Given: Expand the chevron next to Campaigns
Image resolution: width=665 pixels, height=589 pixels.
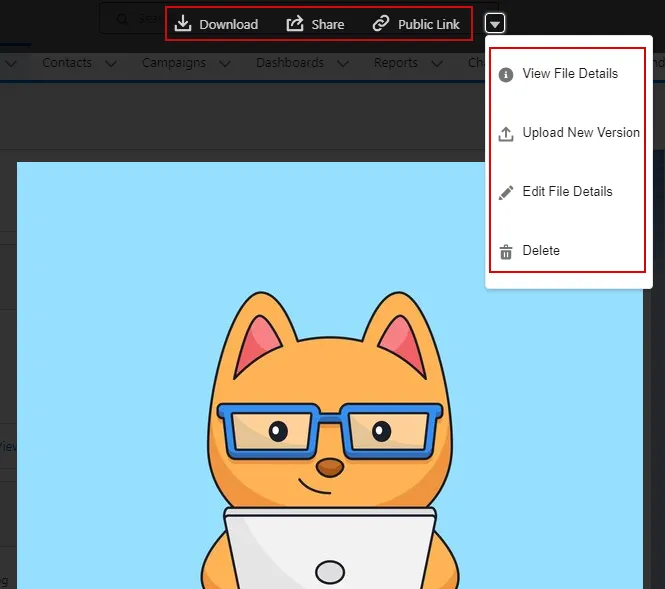Looking at the screenshot, I should tap(224, 63).
